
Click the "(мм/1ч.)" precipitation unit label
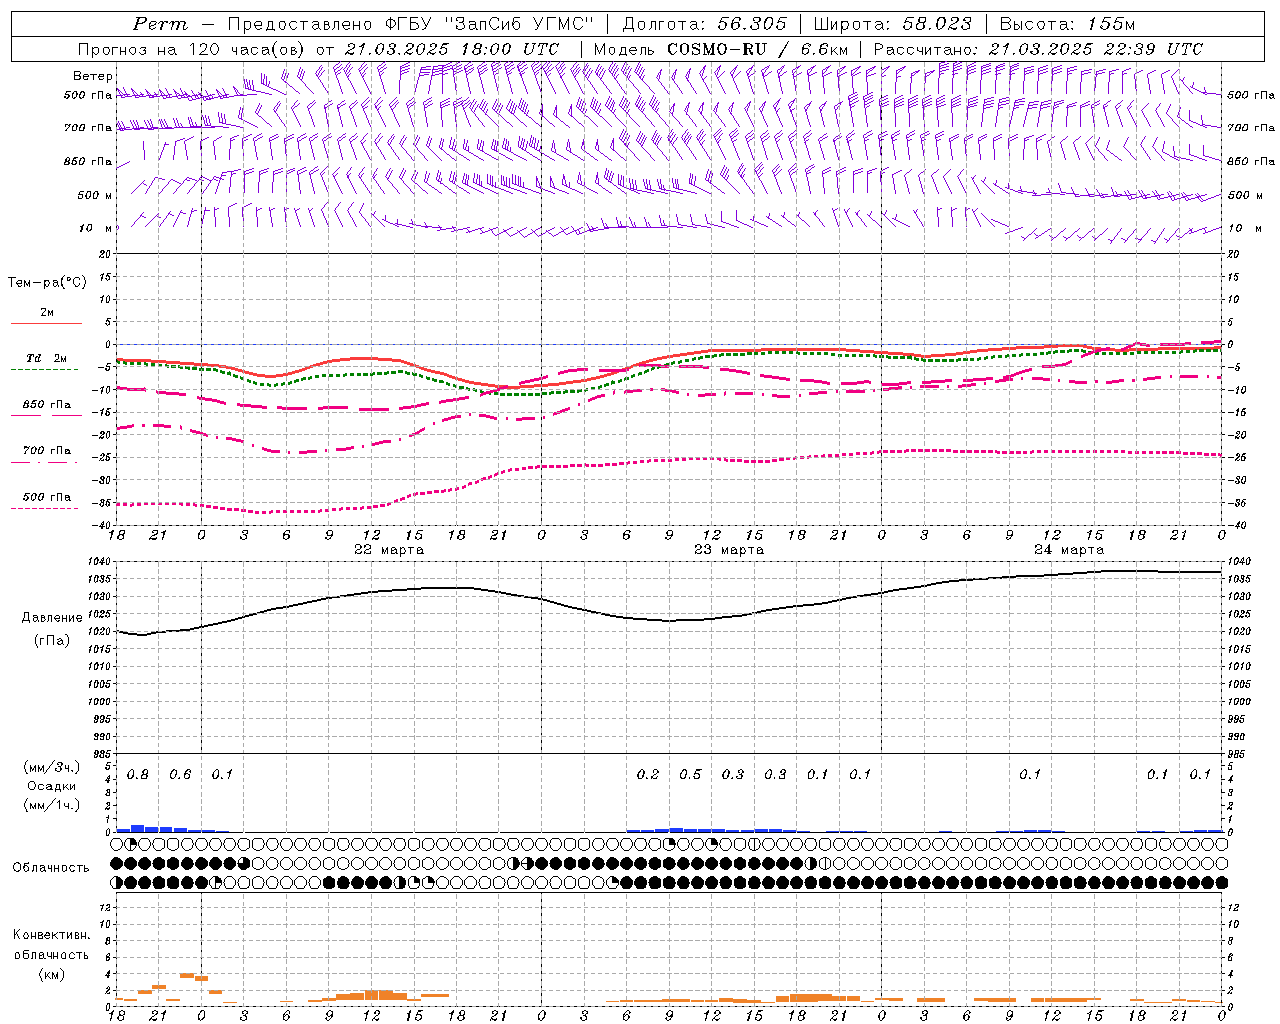click(52, 805)
